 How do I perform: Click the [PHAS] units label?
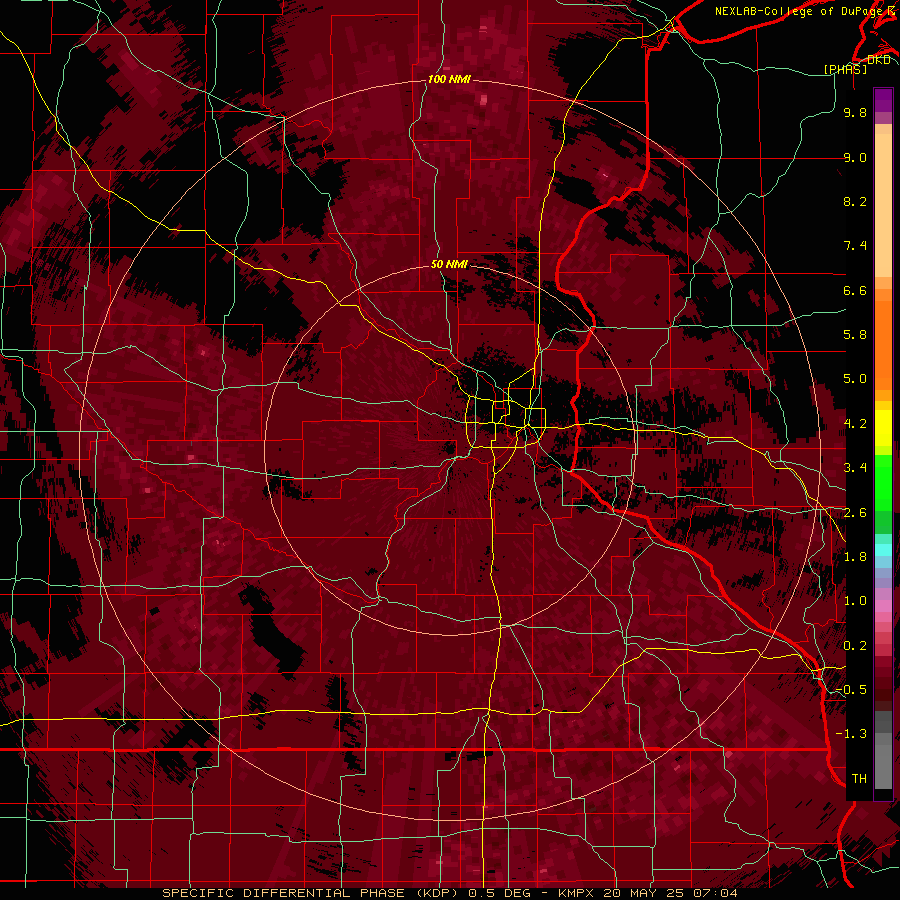[845, 69]
